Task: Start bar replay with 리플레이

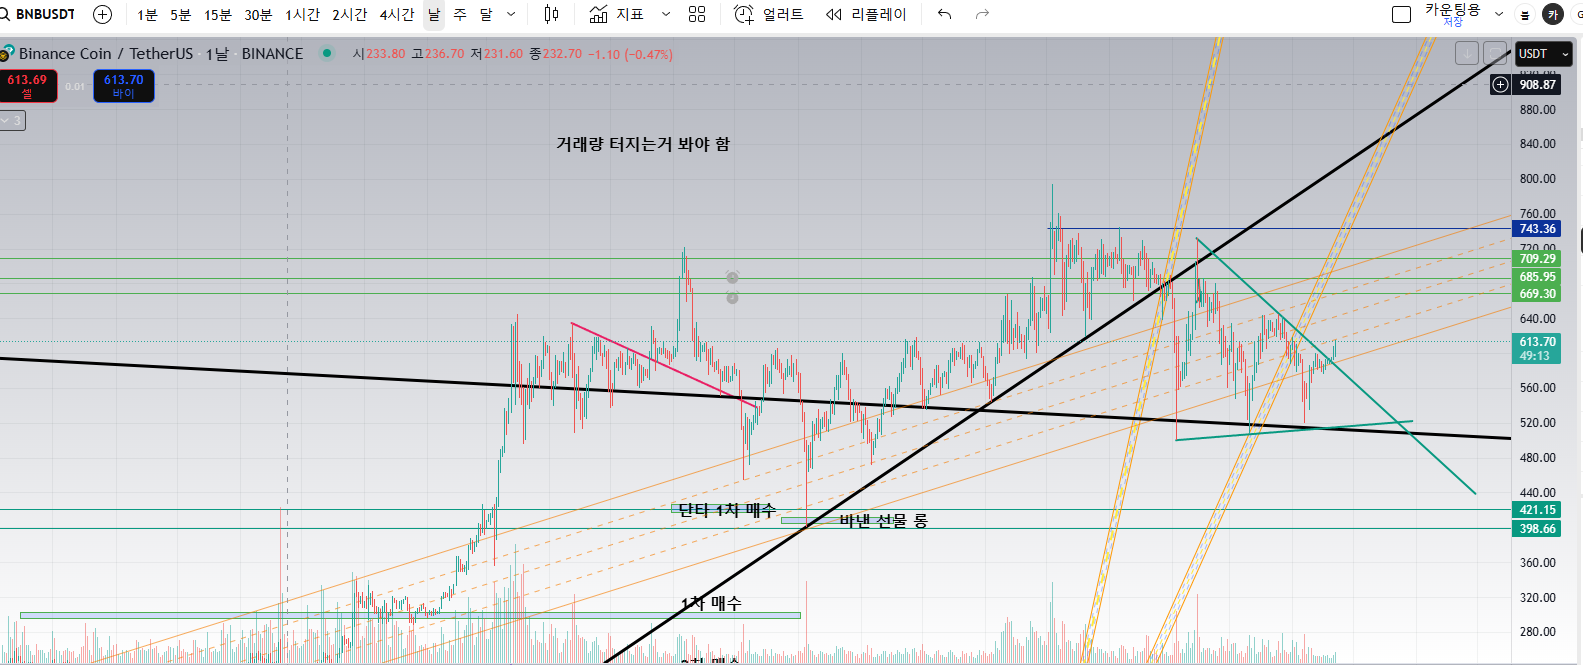Action: 866,14
